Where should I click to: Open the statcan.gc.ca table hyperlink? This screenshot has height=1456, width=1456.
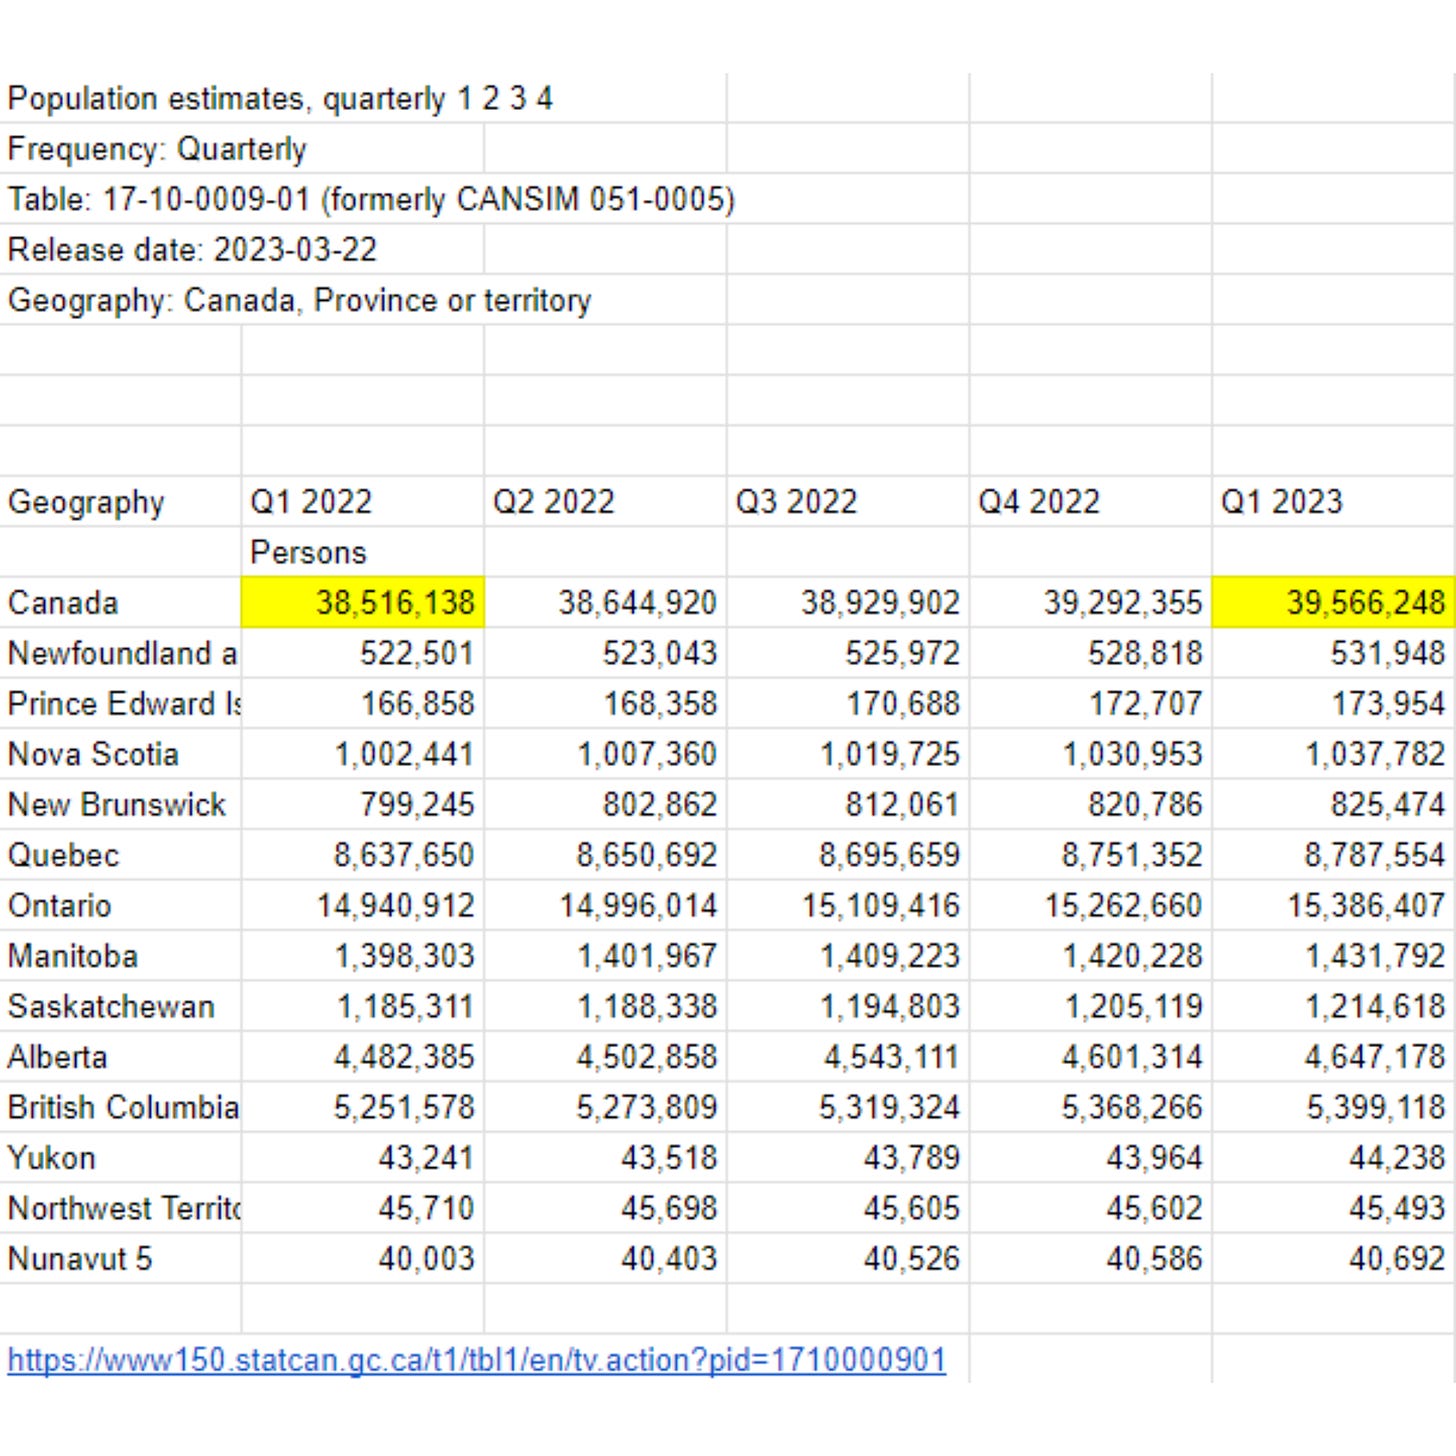click(476, 1360)
